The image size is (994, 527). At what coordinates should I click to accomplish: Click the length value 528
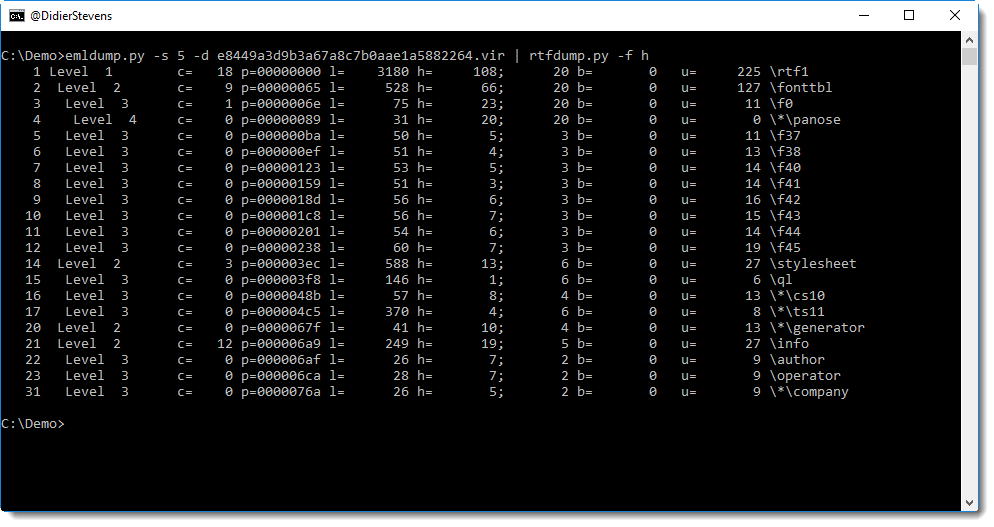point(397,88)
